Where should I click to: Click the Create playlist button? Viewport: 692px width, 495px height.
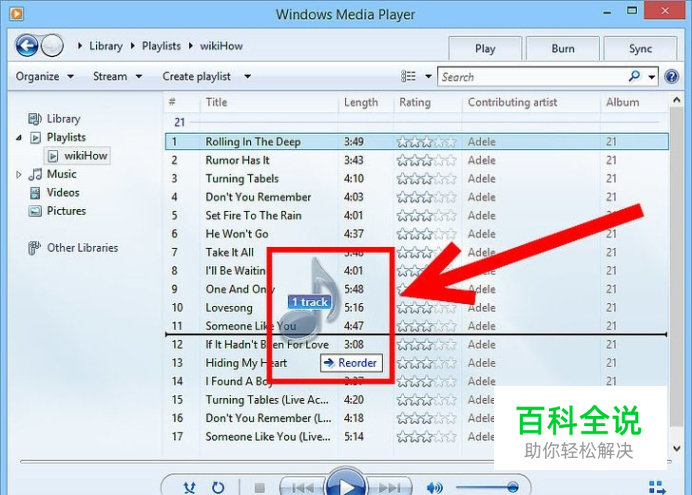[196, 76]
